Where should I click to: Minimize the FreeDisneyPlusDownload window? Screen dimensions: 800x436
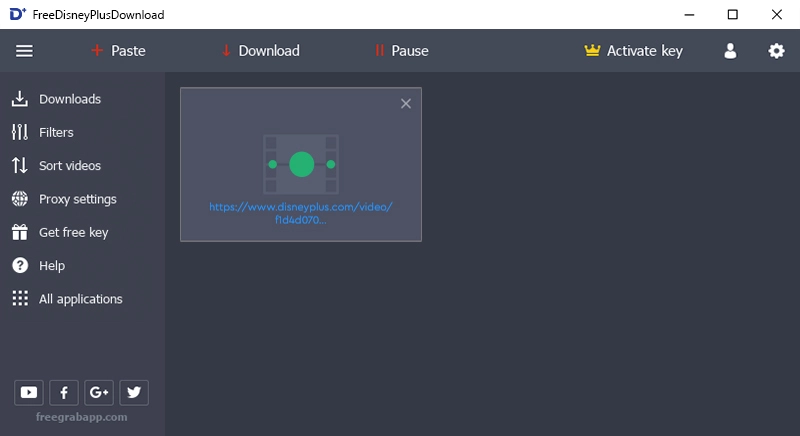coord(689,15)
